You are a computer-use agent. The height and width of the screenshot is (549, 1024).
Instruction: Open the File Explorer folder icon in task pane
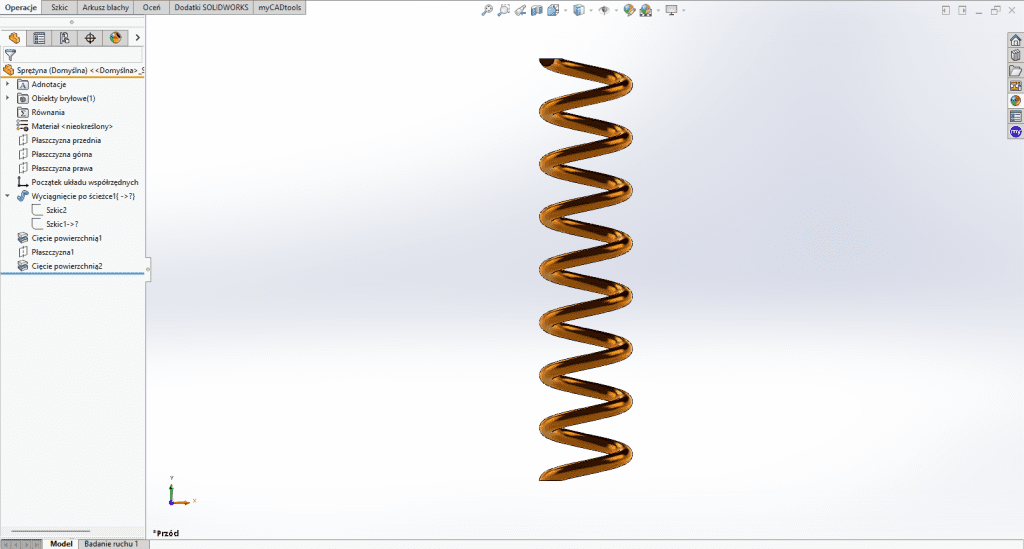(1015, 70)
